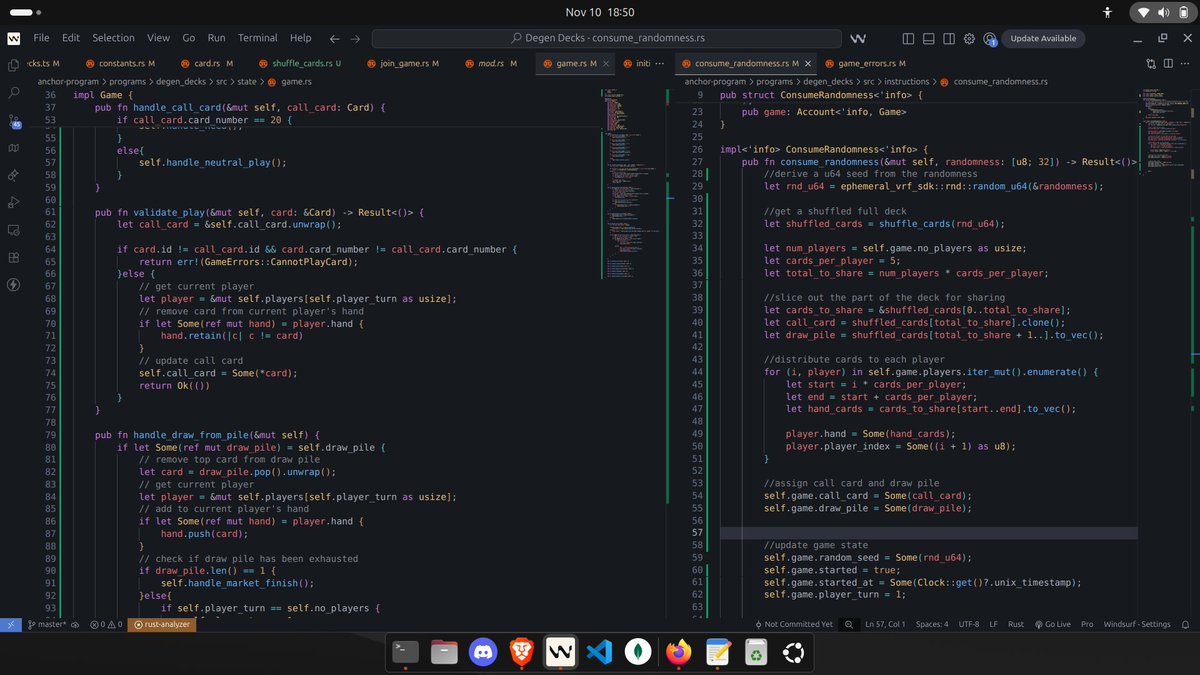The image size is (1200, 675).
Task: Launch Brave browser from the dock
Action: [521, 654]
